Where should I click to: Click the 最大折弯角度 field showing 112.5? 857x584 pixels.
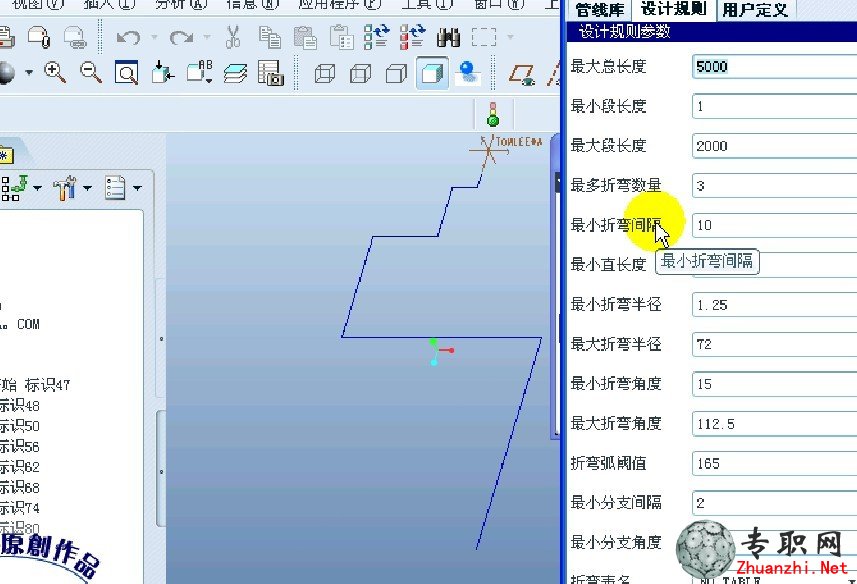774,424
